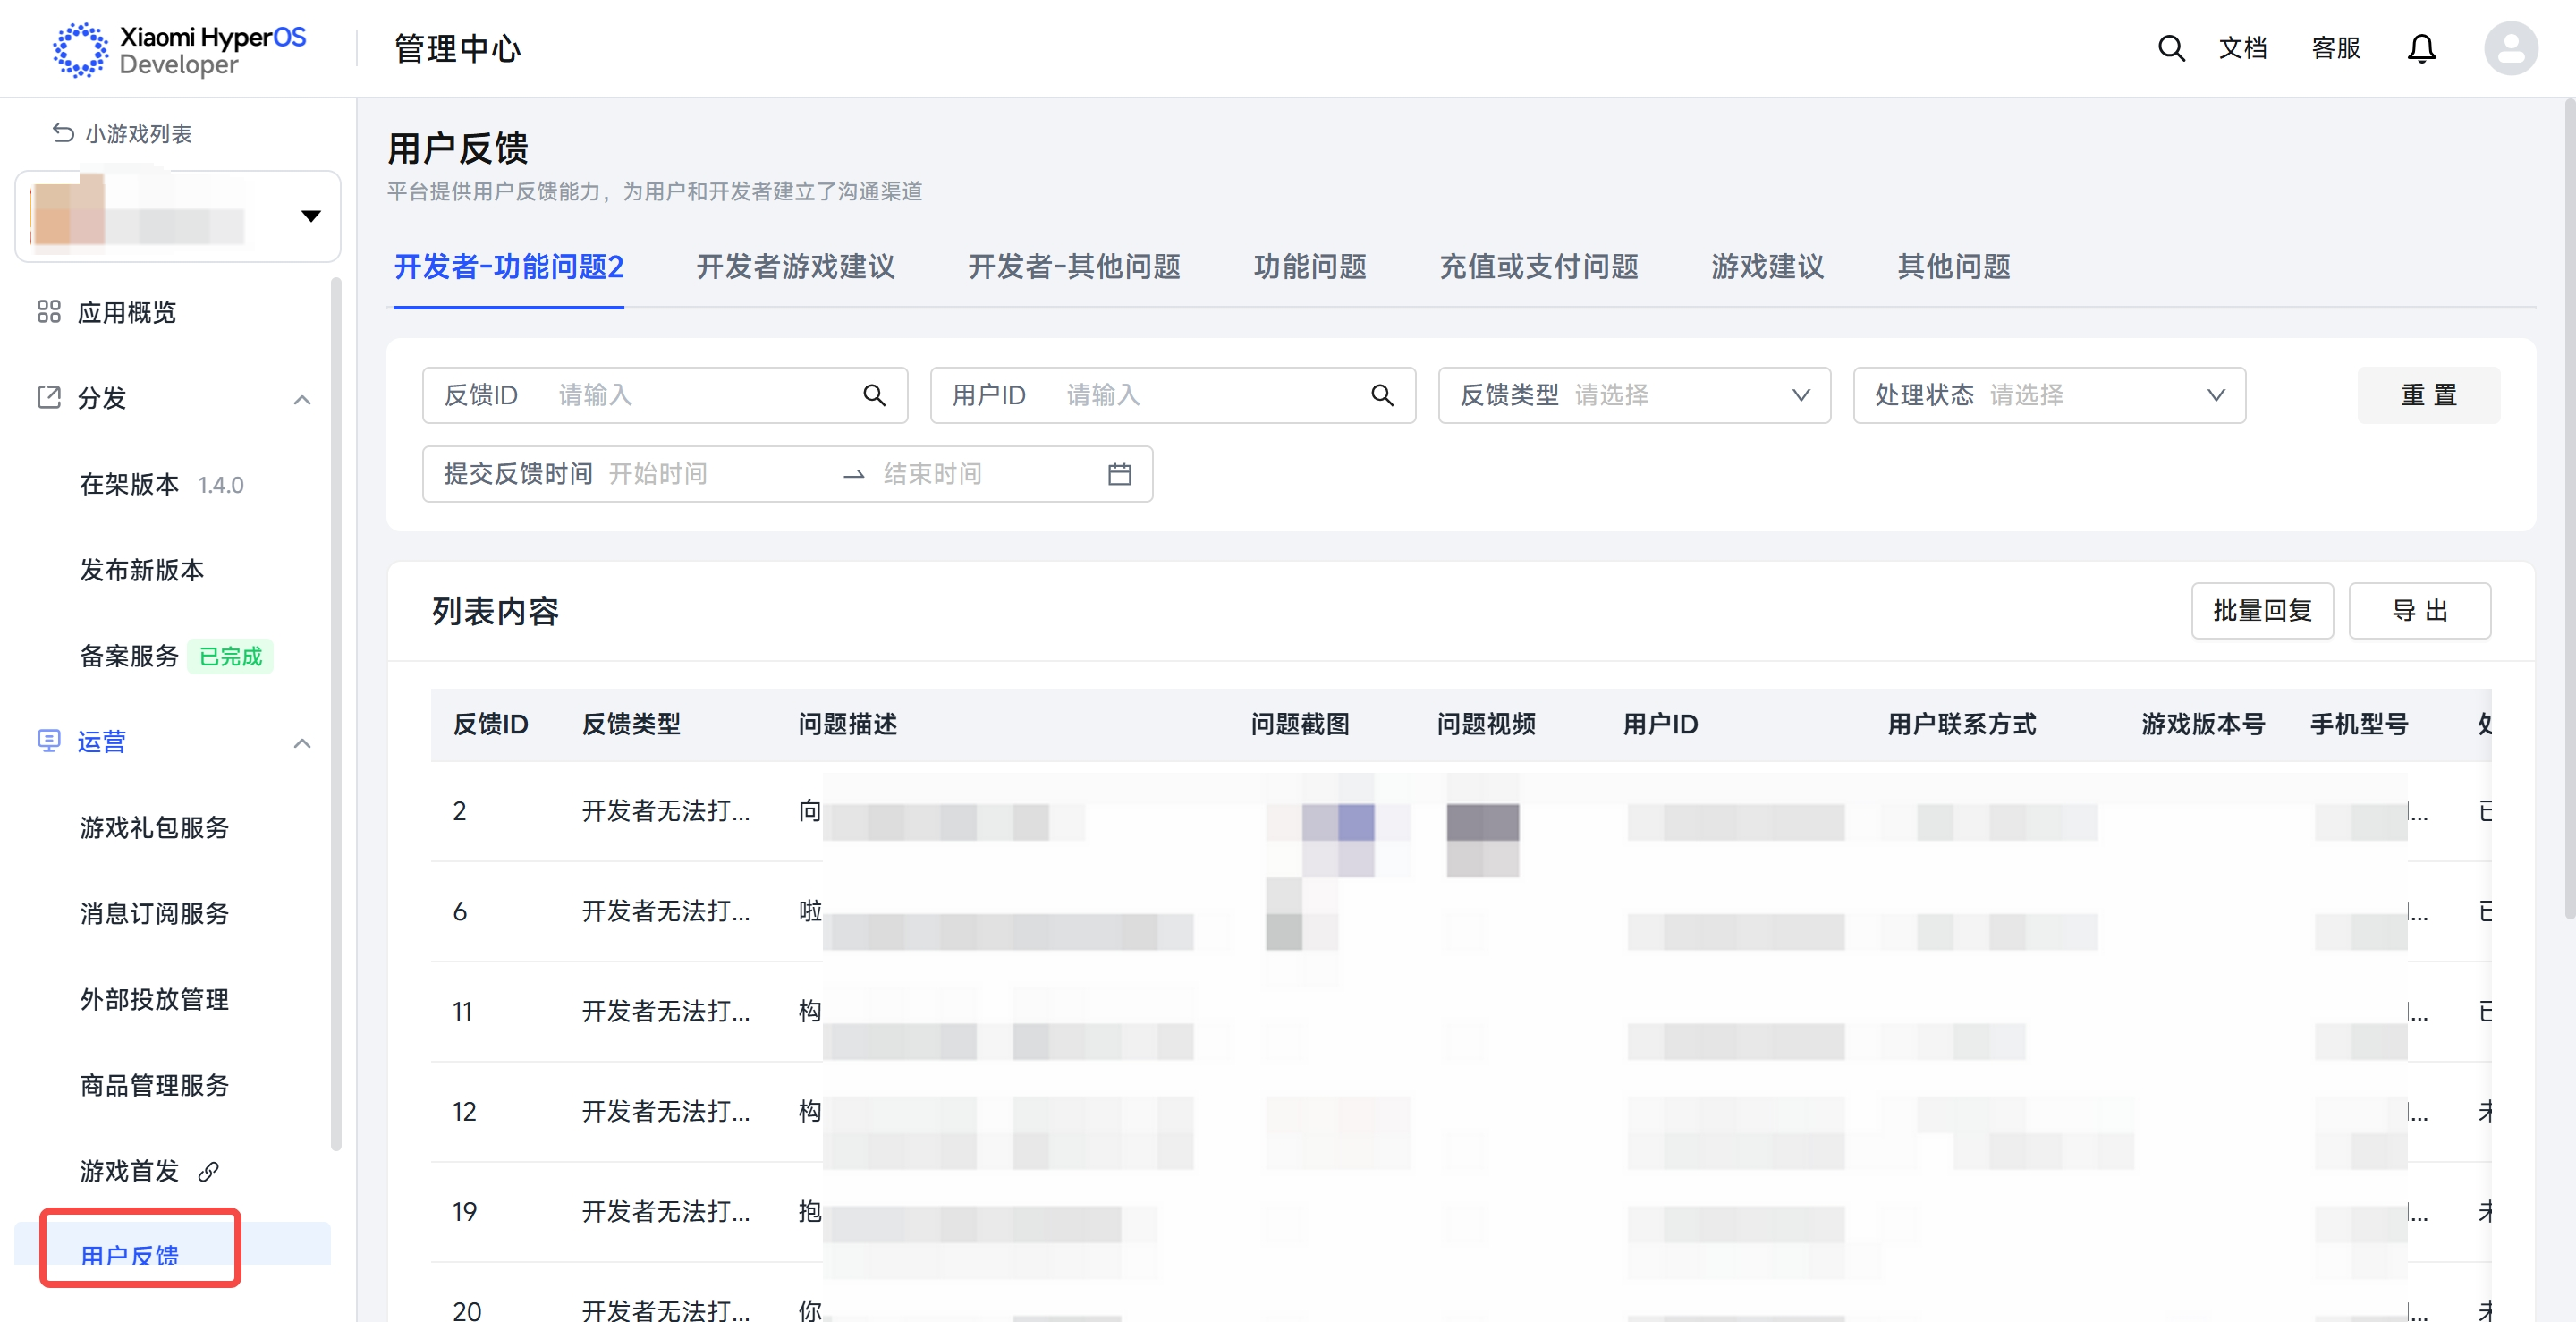2576x1322 pixels.
Task: Open 应用概览 in sidebar
Action: [127, 313]
